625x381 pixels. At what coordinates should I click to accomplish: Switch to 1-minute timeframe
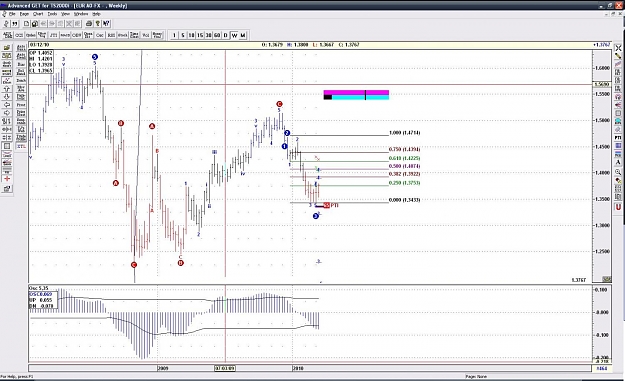174,35
